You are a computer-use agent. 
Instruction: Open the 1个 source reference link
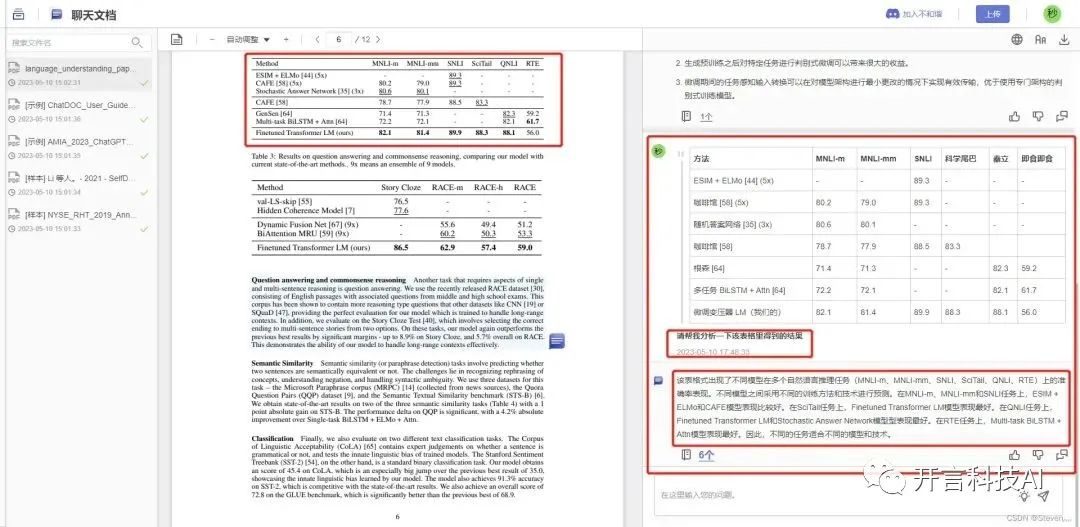click(706, 117)
